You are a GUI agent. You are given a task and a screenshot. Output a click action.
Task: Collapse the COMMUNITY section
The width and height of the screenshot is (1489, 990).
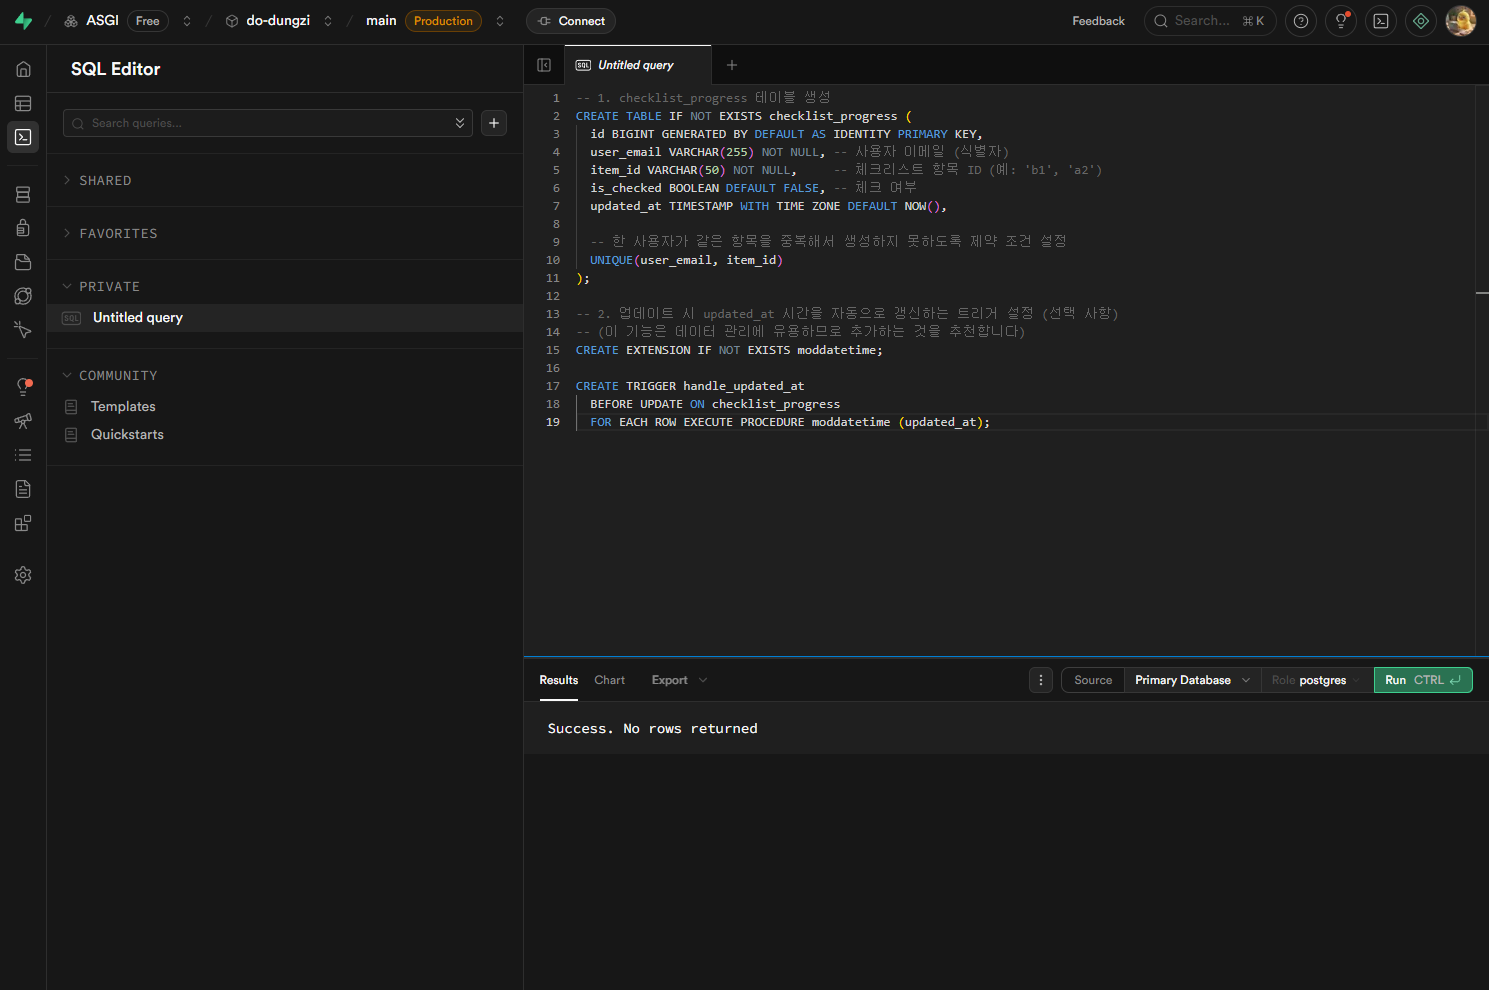click(118, 376)
